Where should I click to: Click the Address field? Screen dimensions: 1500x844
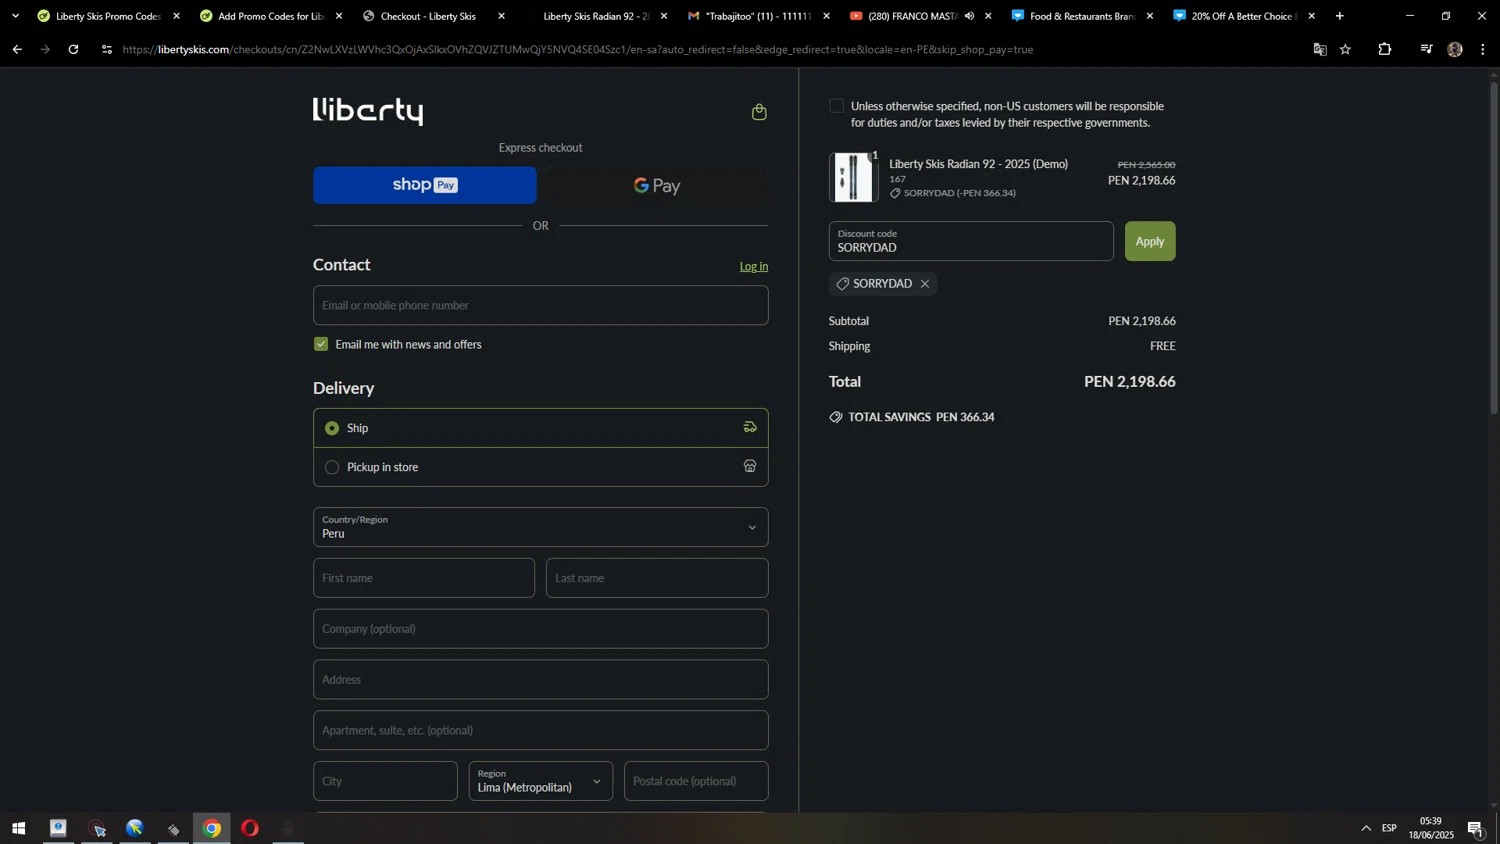click(540, 679)
